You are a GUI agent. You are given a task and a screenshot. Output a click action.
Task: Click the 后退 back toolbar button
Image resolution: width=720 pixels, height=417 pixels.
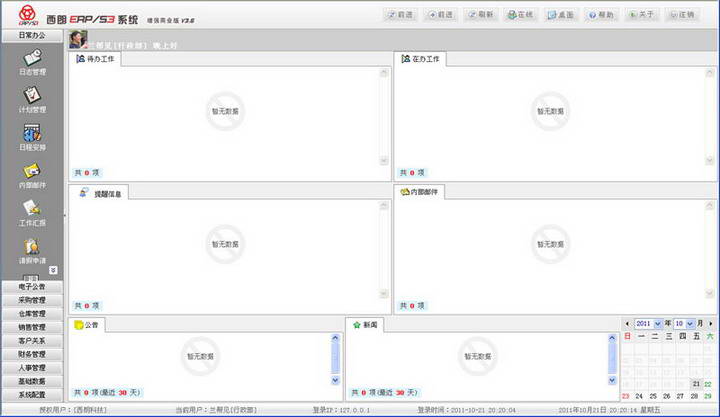[x=399, y=15]
